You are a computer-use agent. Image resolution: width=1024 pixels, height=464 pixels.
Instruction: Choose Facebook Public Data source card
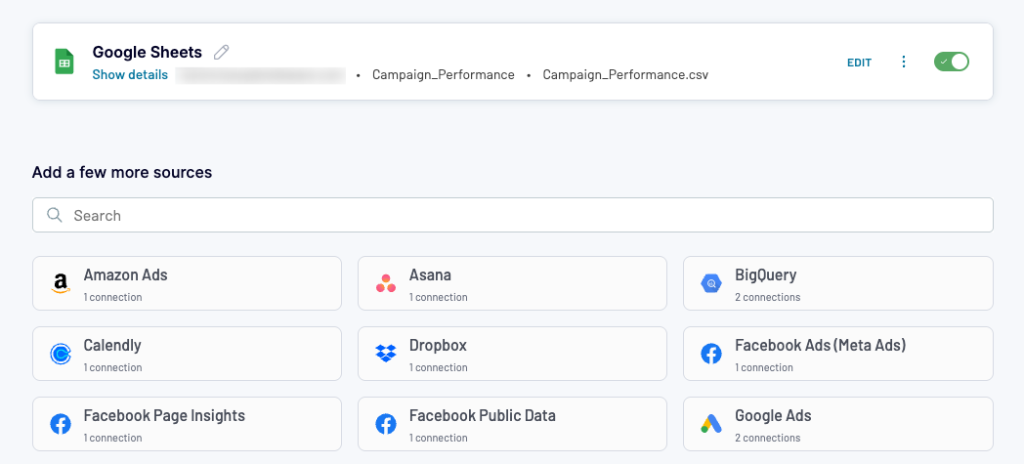[512, 424]
